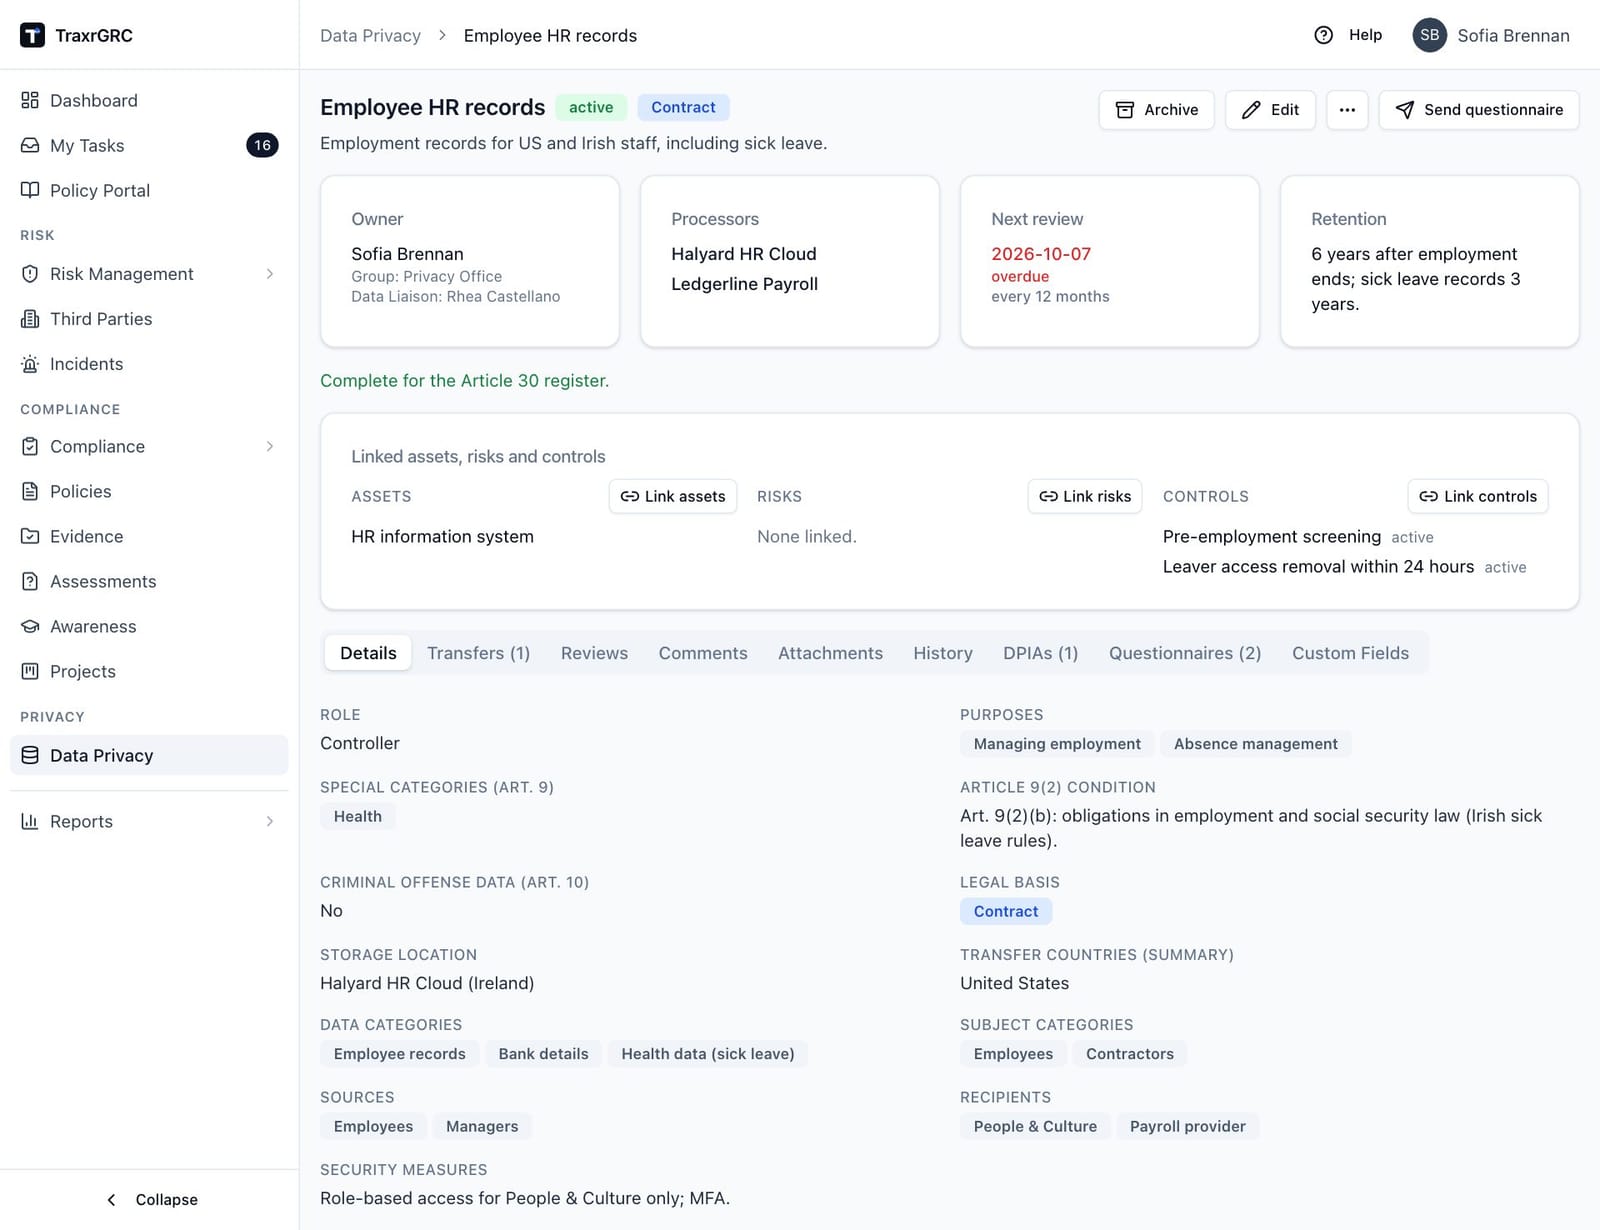1600x1230 pixels.
Task: Click the Third Parties building icon
Action: (30, 319)
